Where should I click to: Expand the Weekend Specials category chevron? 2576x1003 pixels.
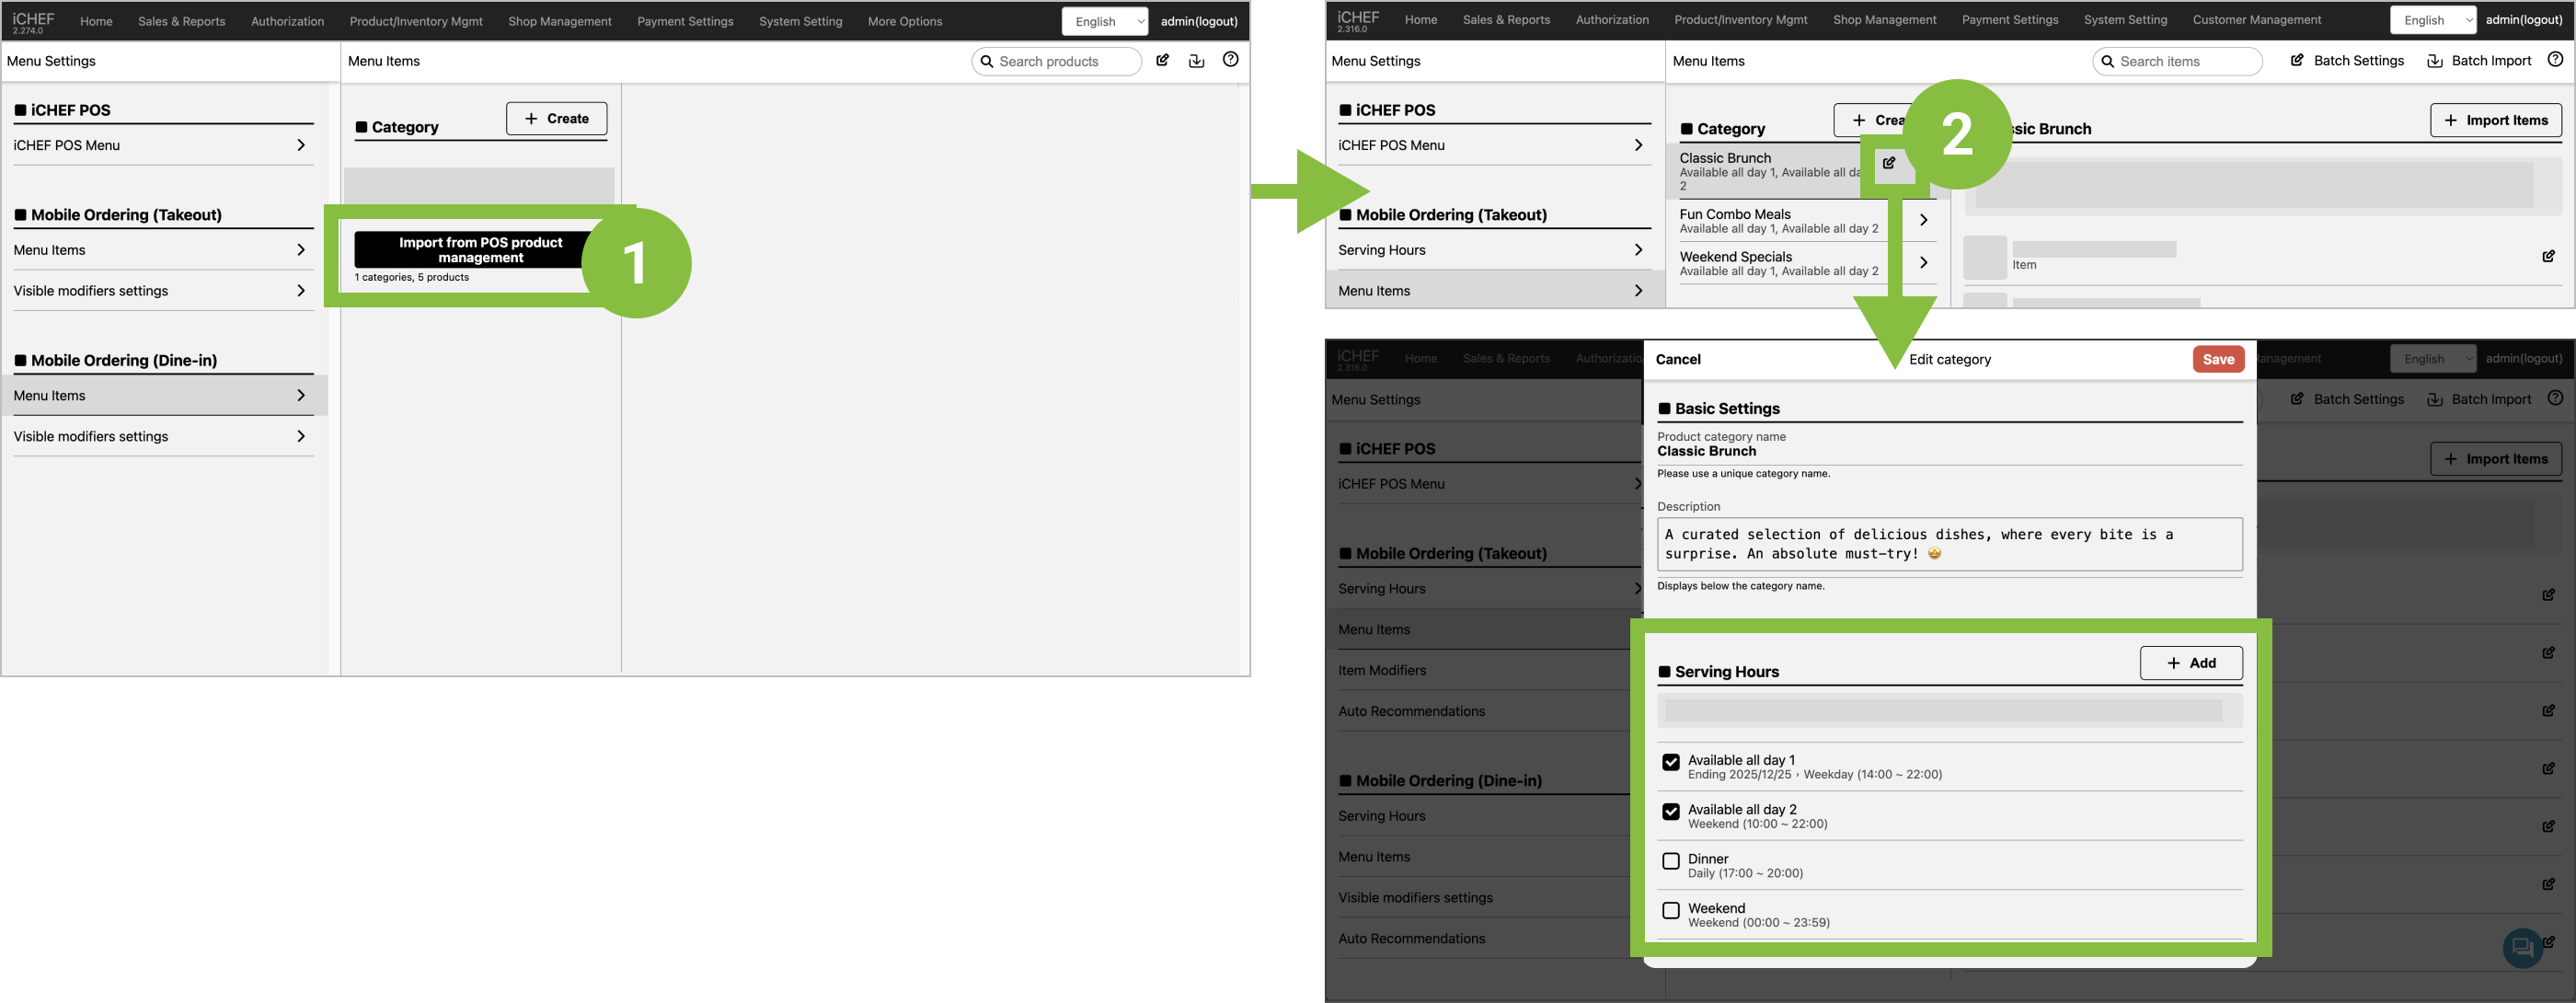(x=1922, y=263)
